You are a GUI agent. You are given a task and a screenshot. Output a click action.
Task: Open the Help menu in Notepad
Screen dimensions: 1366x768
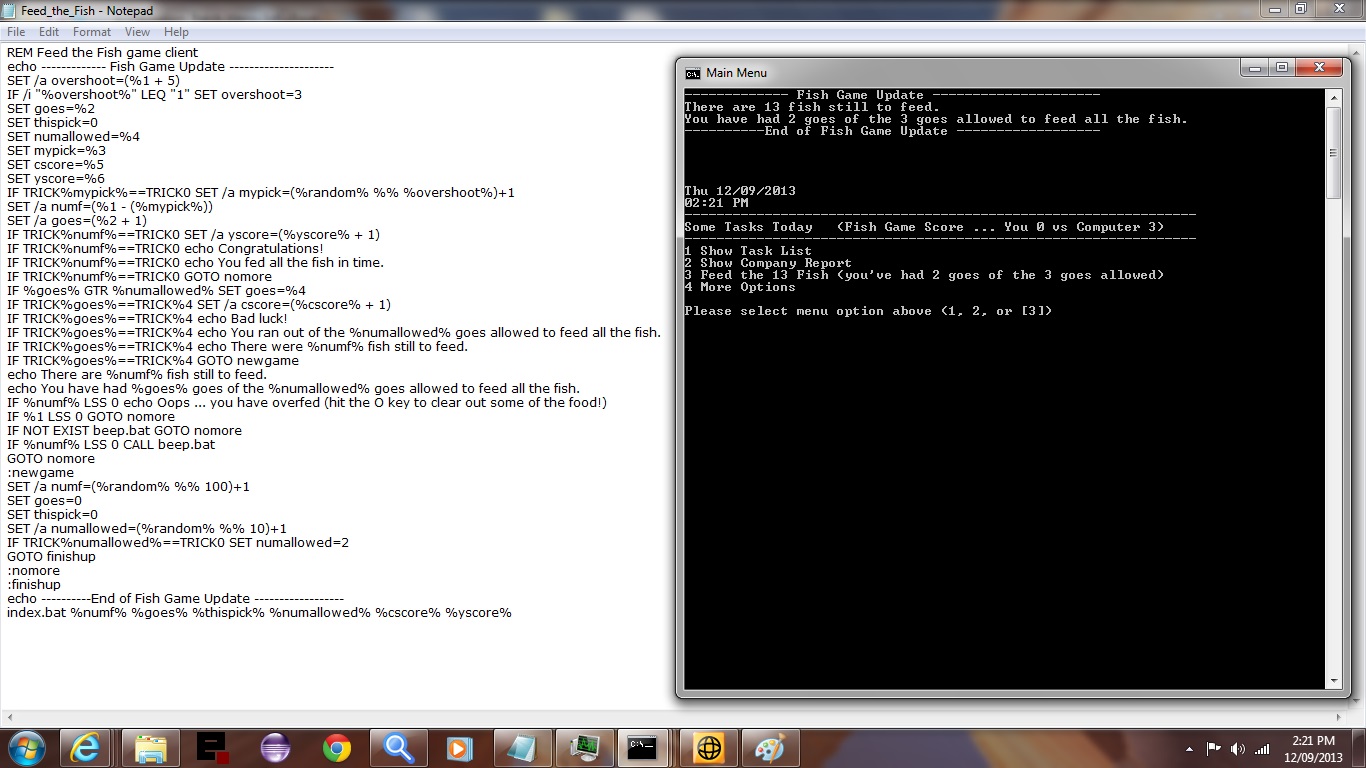(176, 32)
